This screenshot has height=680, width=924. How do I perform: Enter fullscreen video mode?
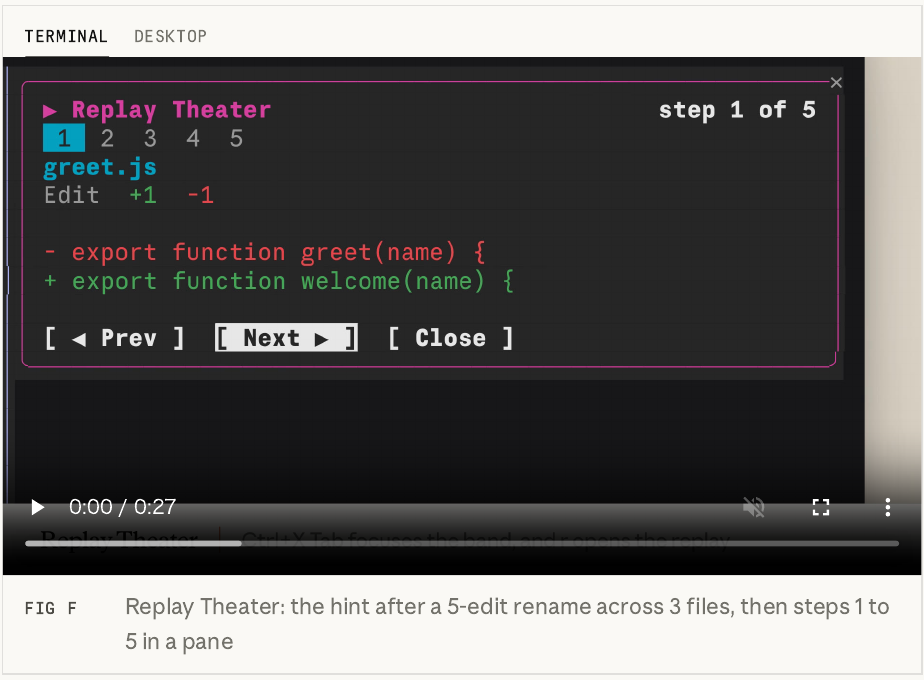tap(821, 507)
